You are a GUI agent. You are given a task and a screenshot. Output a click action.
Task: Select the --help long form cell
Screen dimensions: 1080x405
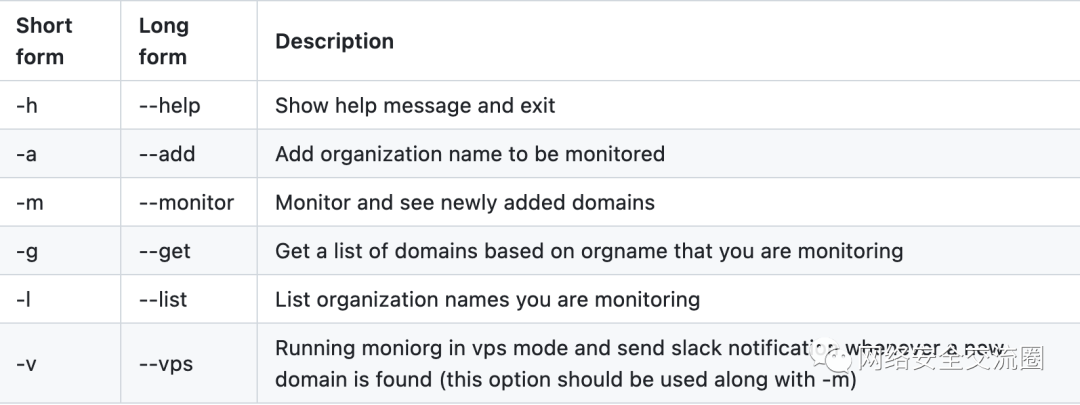[x=169, y=105]
